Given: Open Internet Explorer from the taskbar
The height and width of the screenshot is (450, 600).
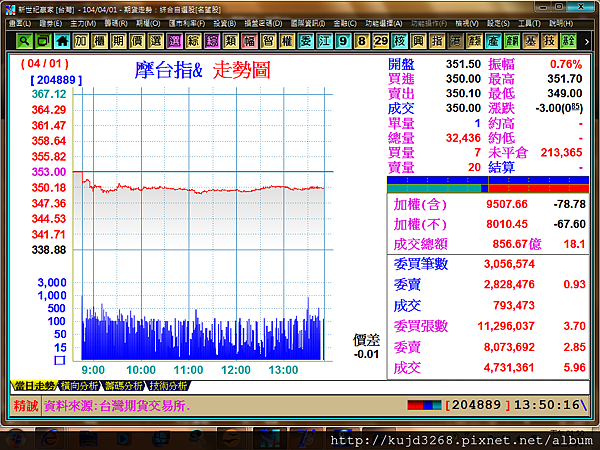Looking at the screenshot, I should (x=50, y=439).
